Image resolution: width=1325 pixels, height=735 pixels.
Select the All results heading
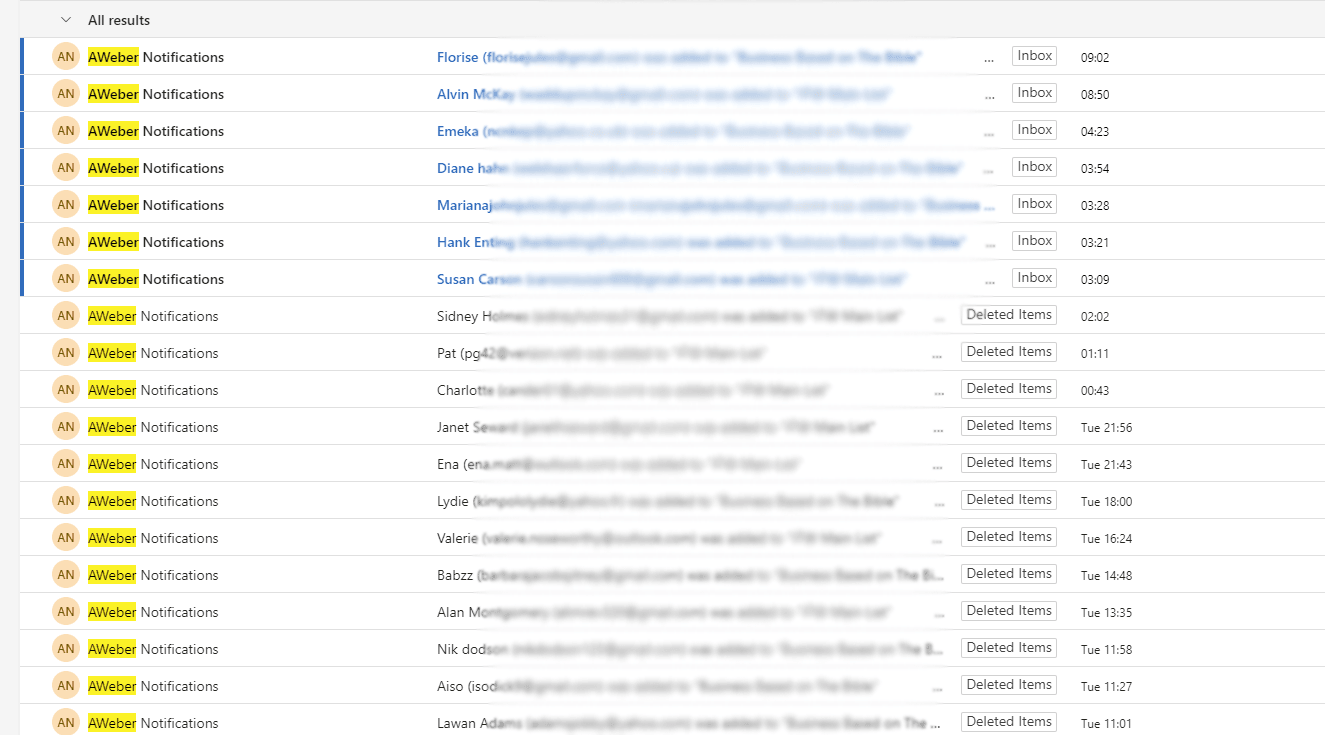pos(119,20)
